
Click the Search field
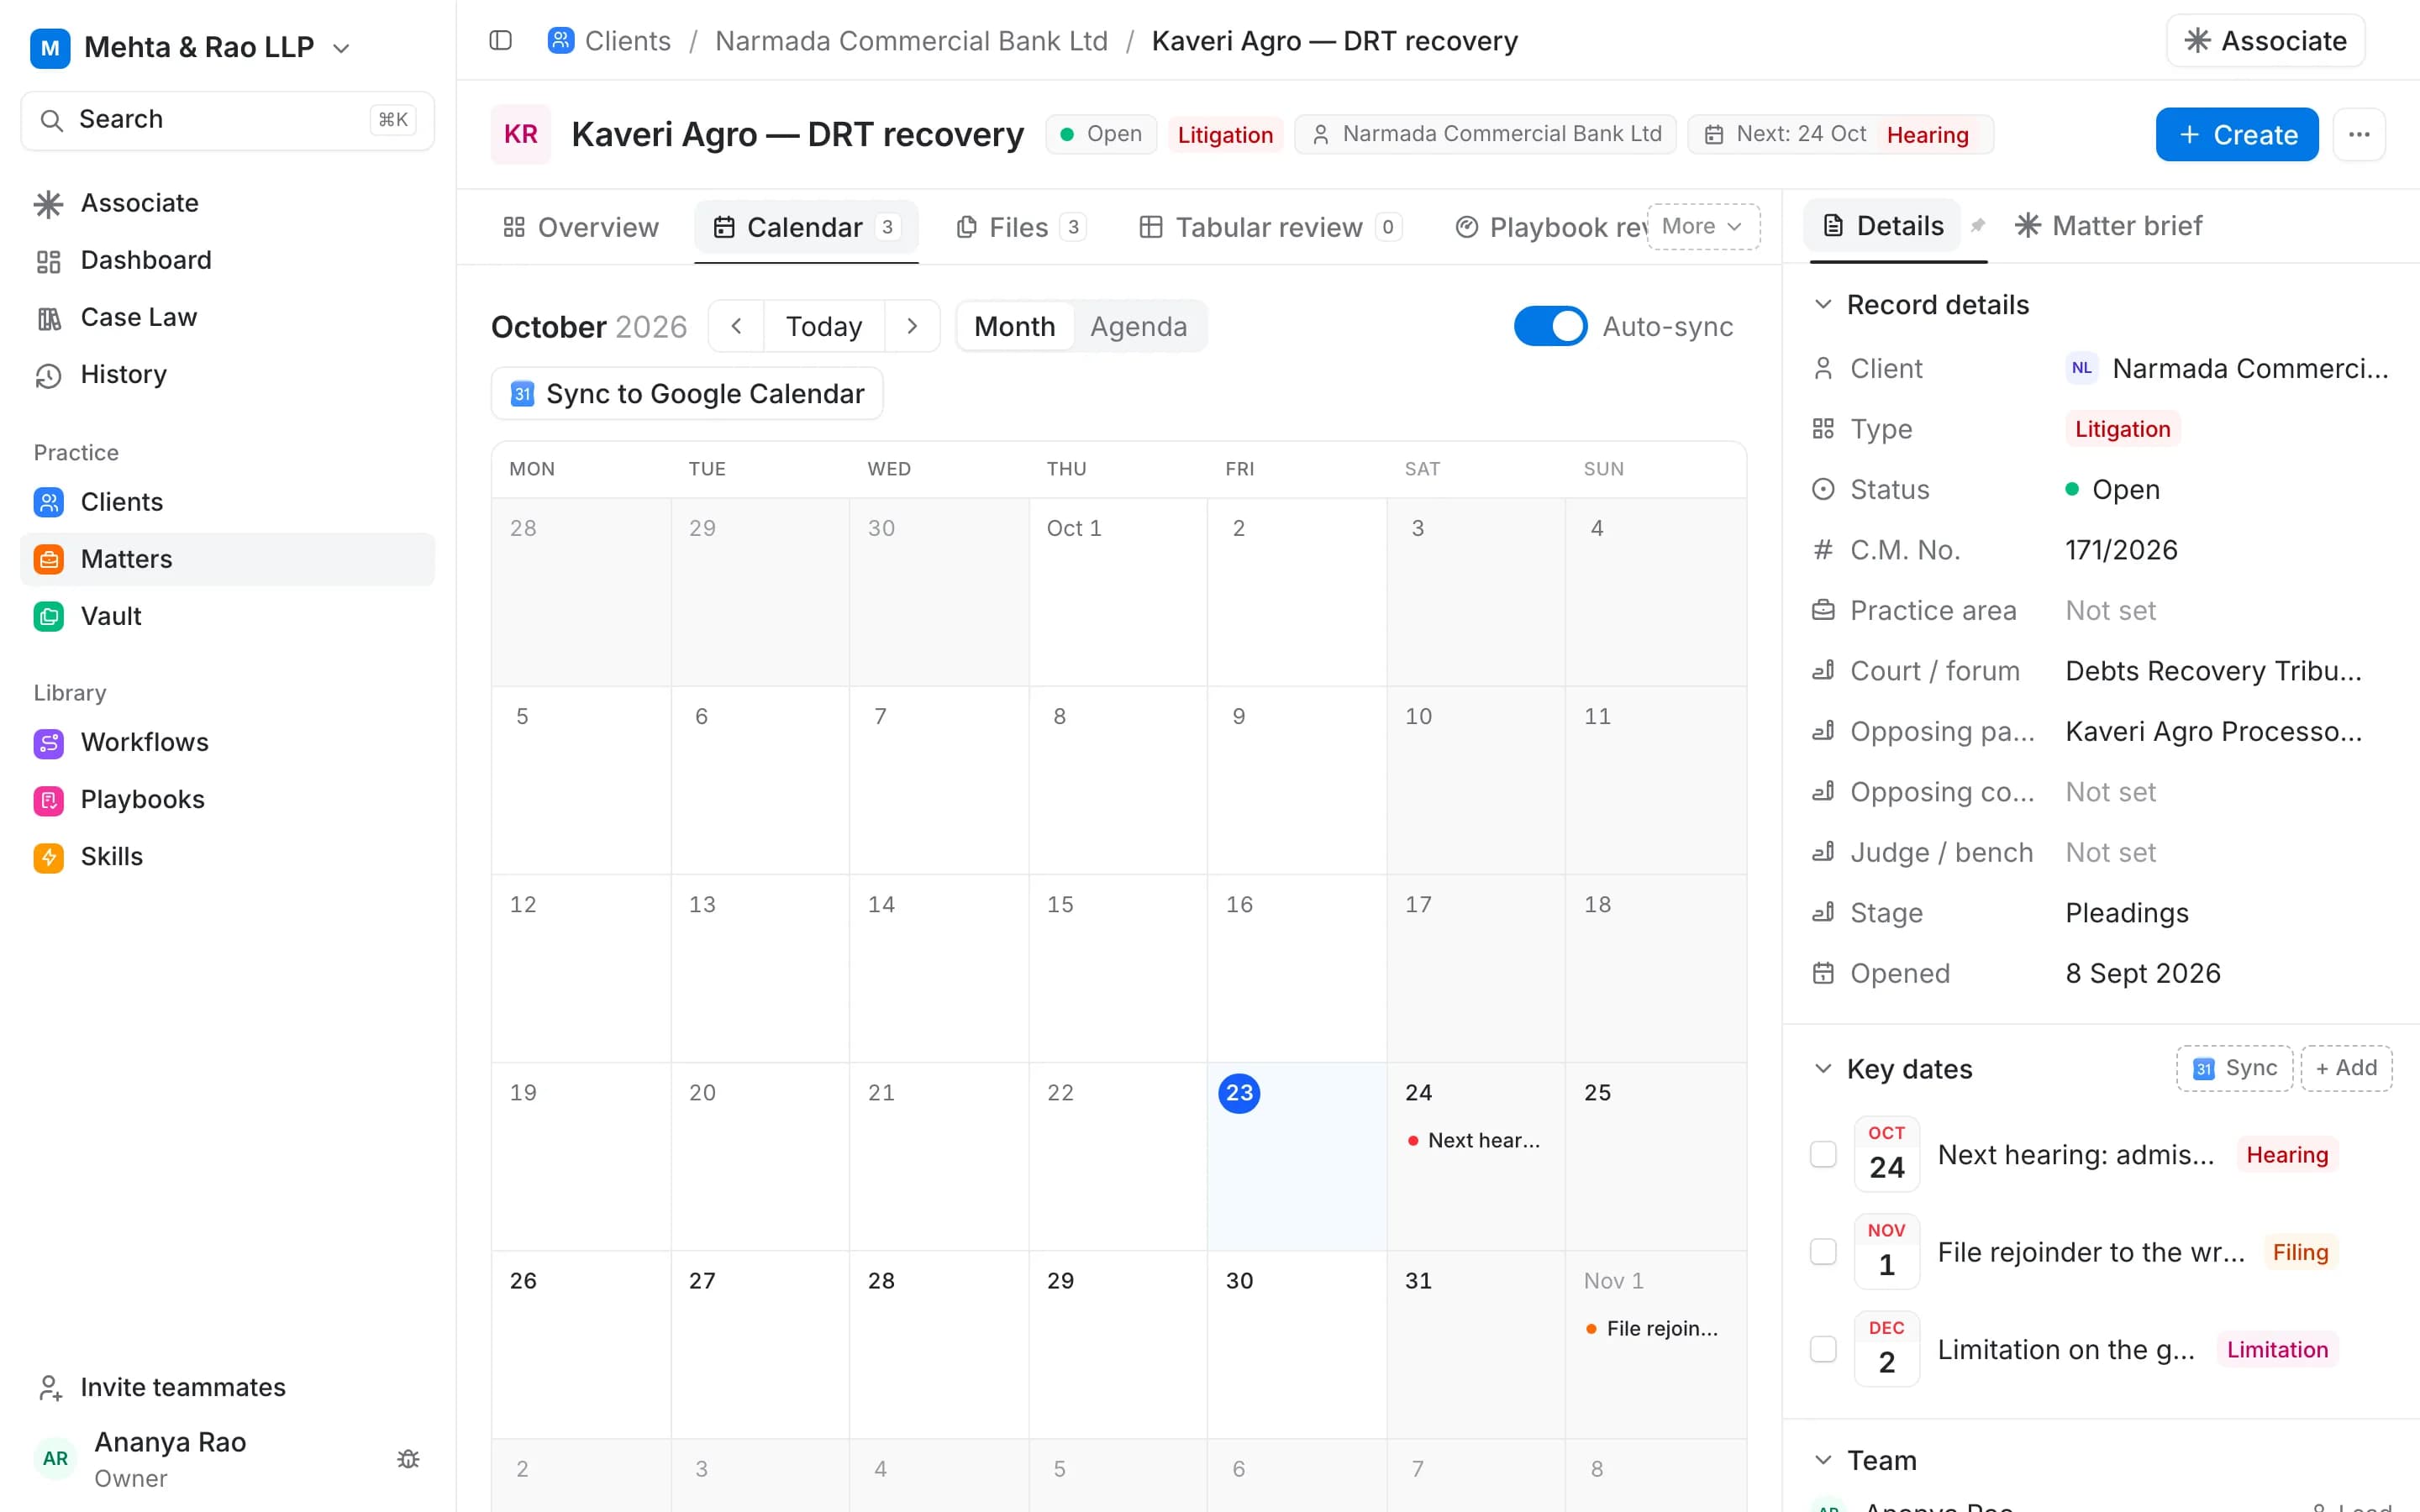click(227, 120)
